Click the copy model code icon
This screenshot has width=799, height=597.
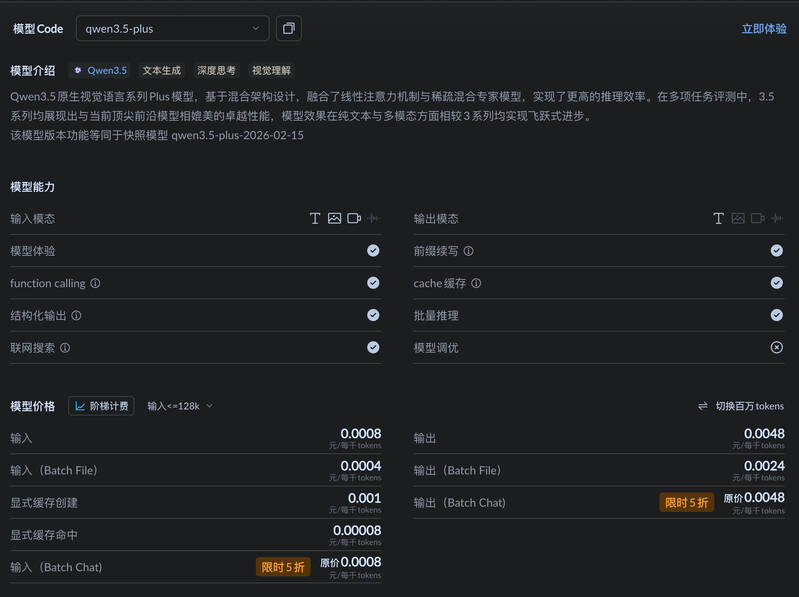tap(288, 29)
